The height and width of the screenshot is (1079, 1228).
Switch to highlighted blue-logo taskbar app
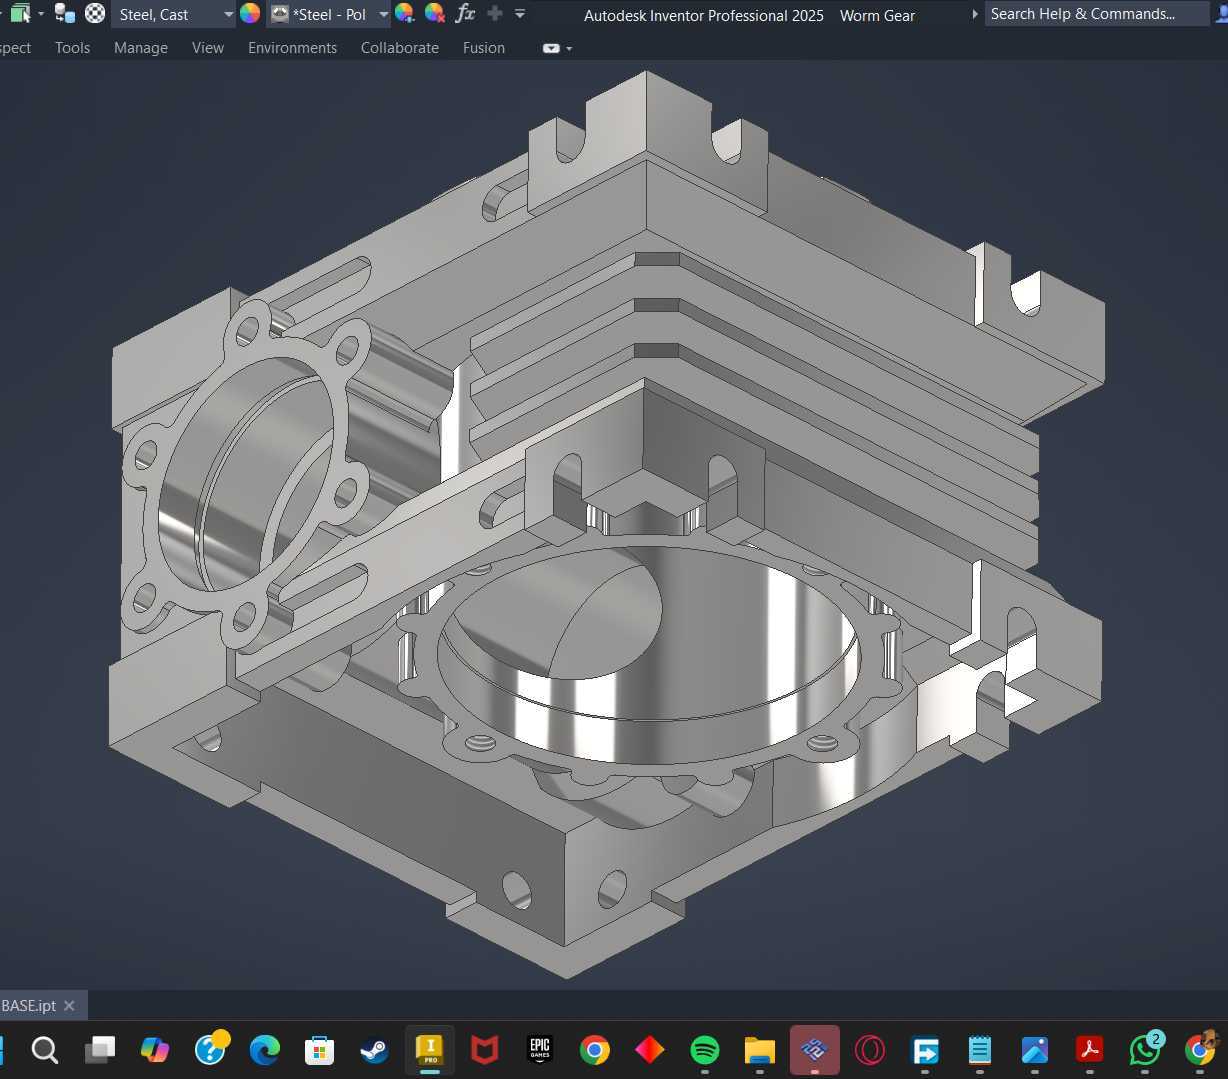815,1050
